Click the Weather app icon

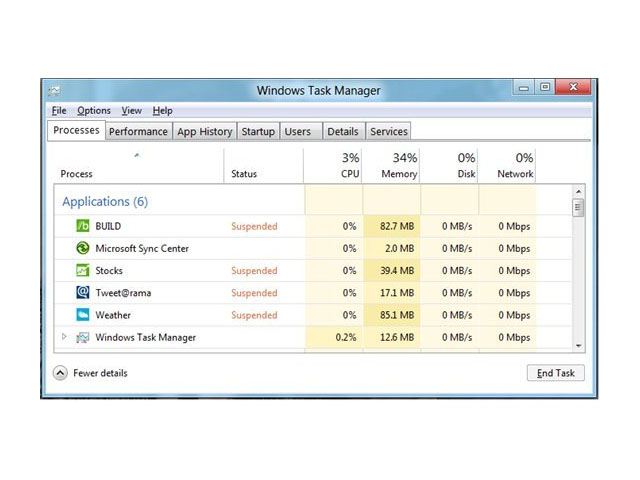(x=82, y=315)
